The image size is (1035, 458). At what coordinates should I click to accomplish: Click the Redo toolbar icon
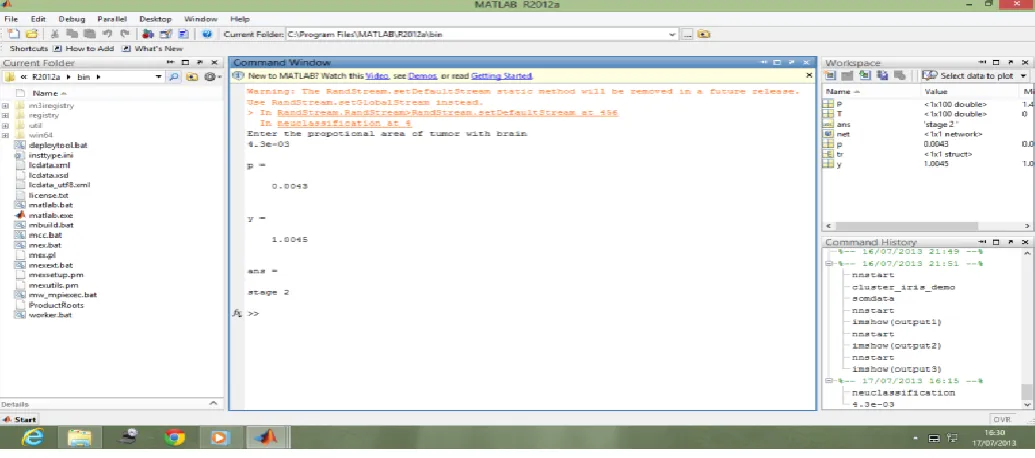(x=123, y=34)
